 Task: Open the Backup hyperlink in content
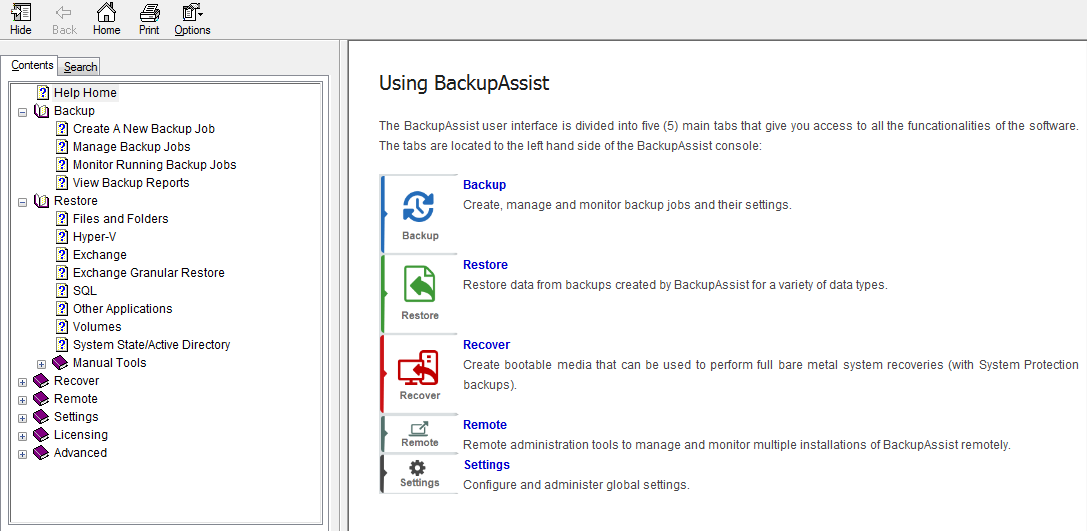pyautogui.click(x=485, y=184)
